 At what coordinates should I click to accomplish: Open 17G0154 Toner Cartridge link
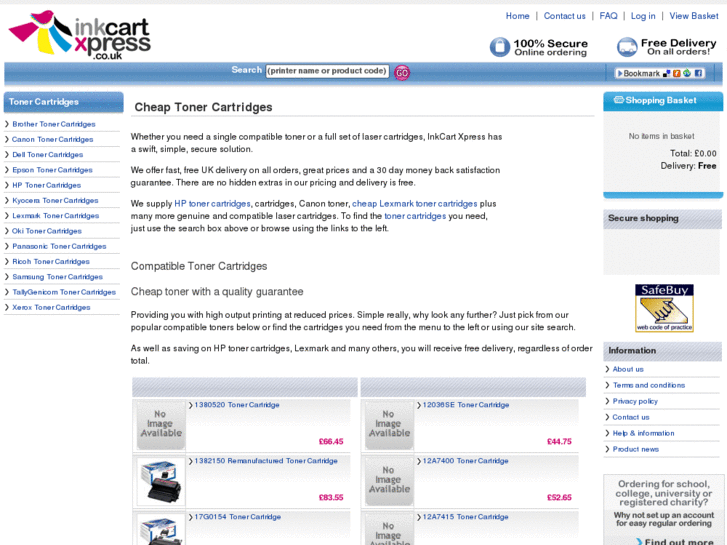pyautogui.click(x=237, y=517)
